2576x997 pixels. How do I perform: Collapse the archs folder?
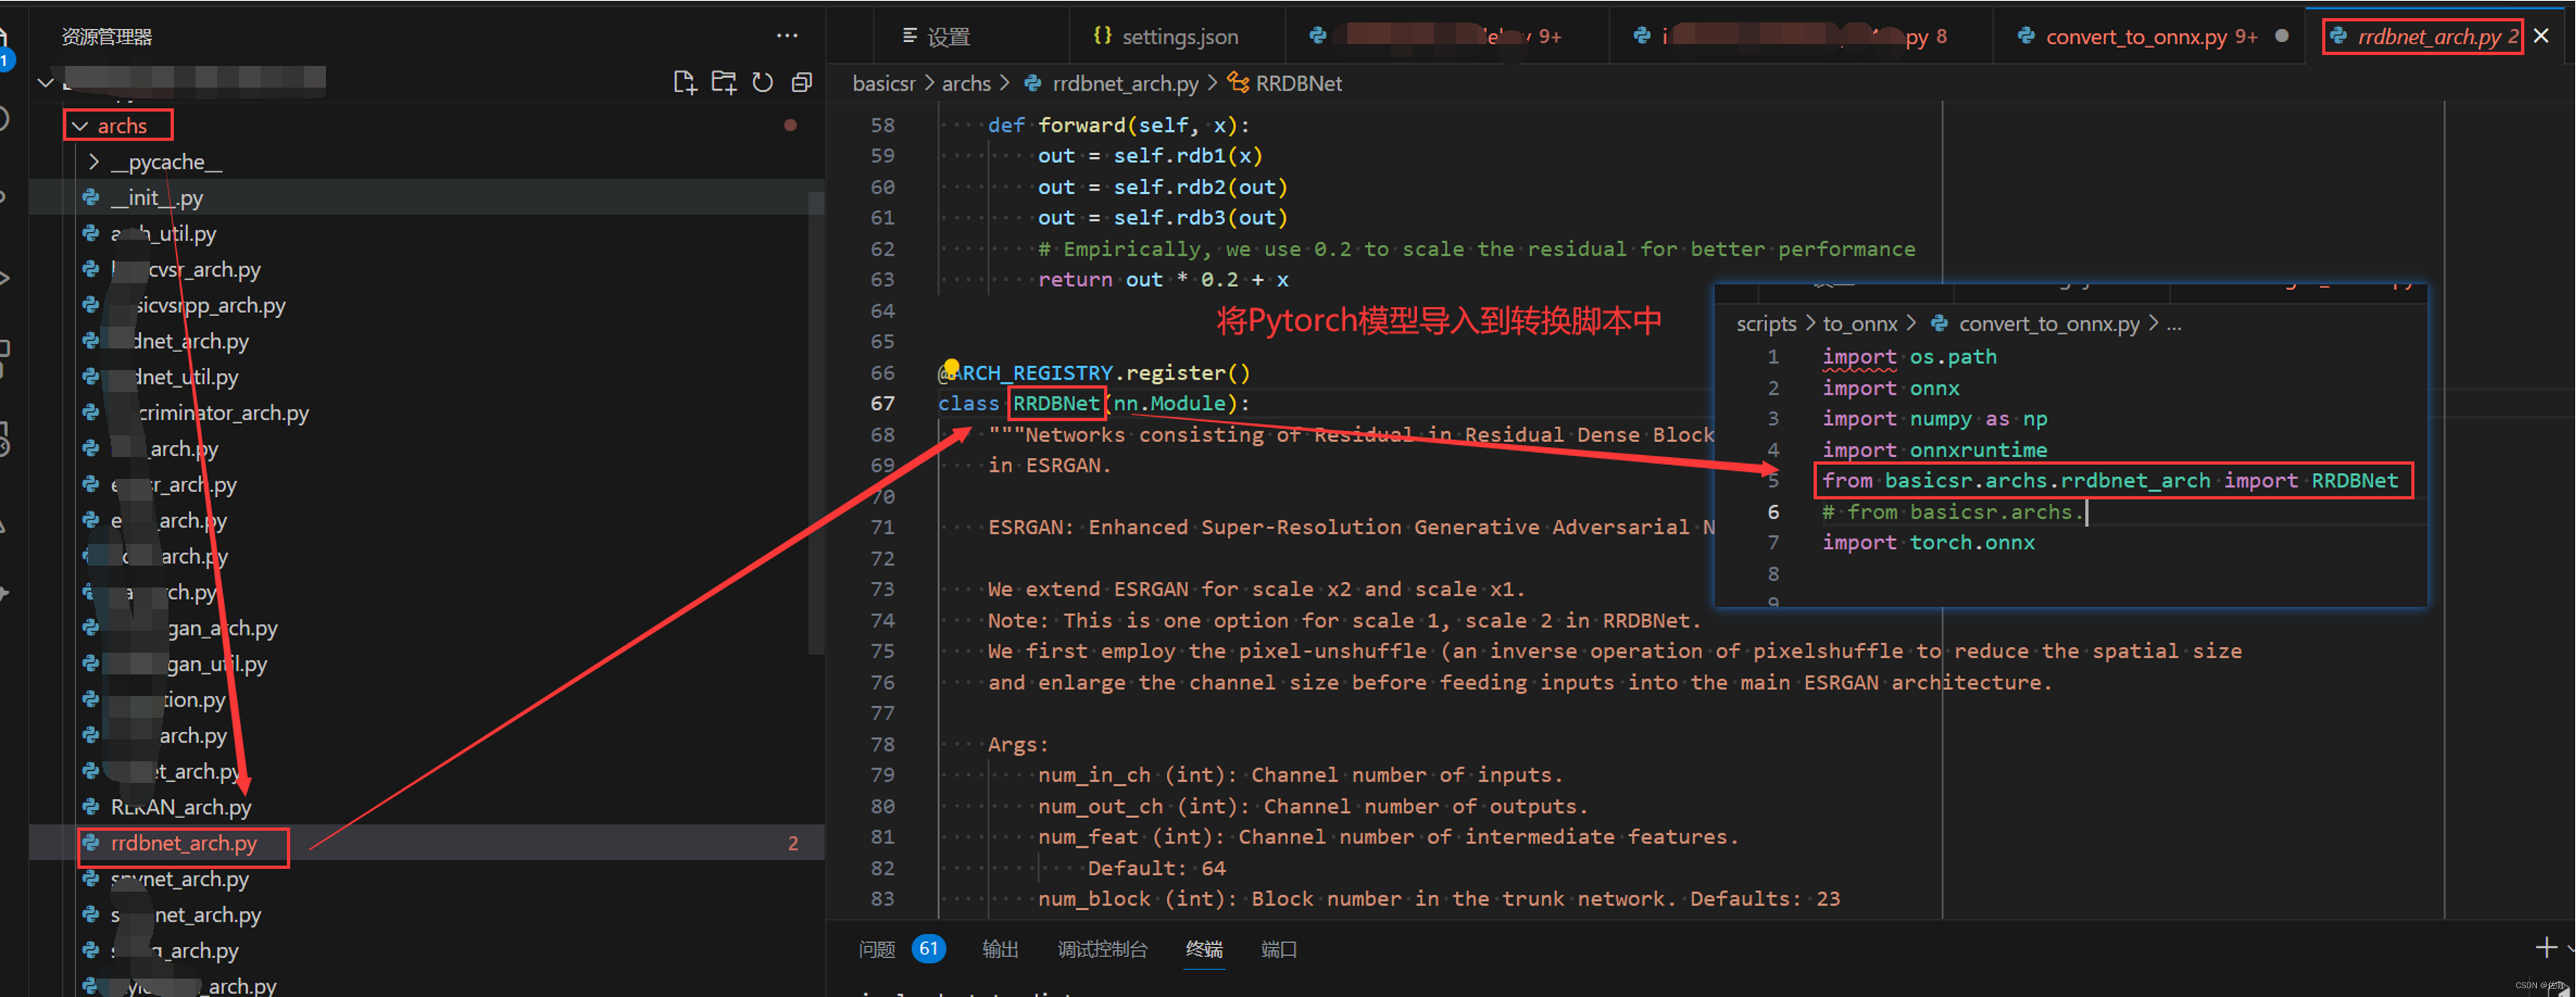tap(80, 126)
